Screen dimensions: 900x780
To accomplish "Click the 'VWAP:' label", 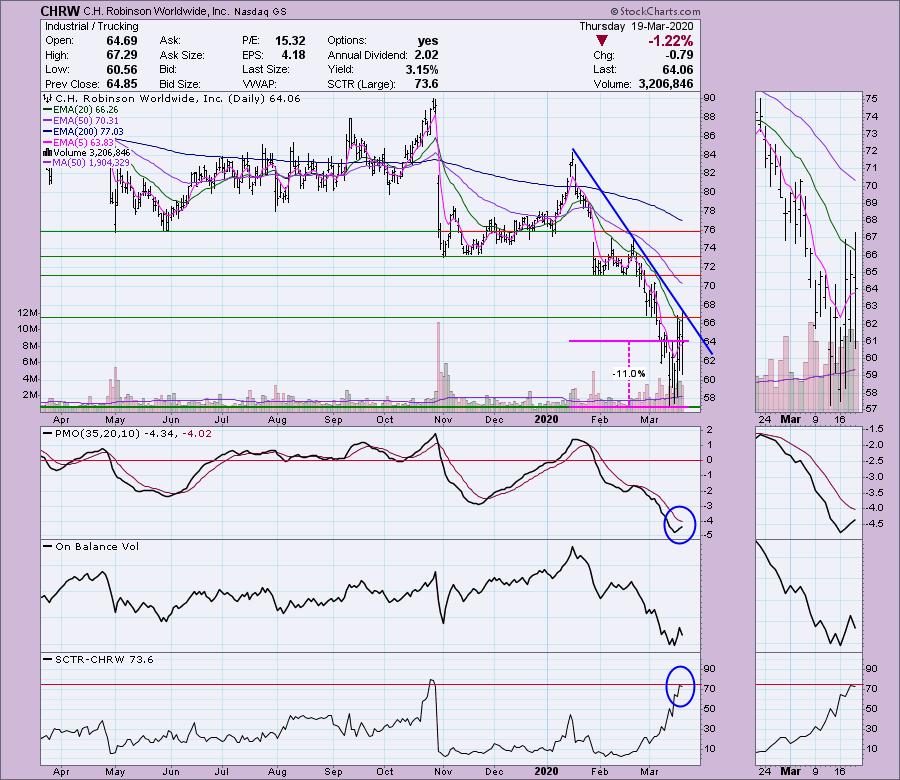I will pos(259,84).
